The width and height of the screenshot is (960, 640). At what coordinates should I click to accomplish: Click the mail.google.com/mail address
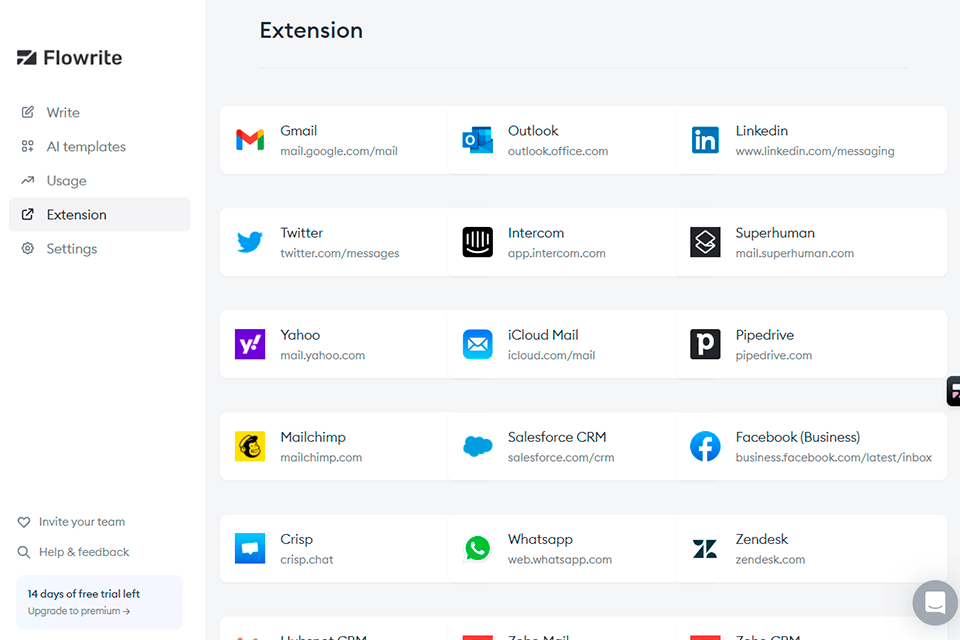tap(339, 151)
